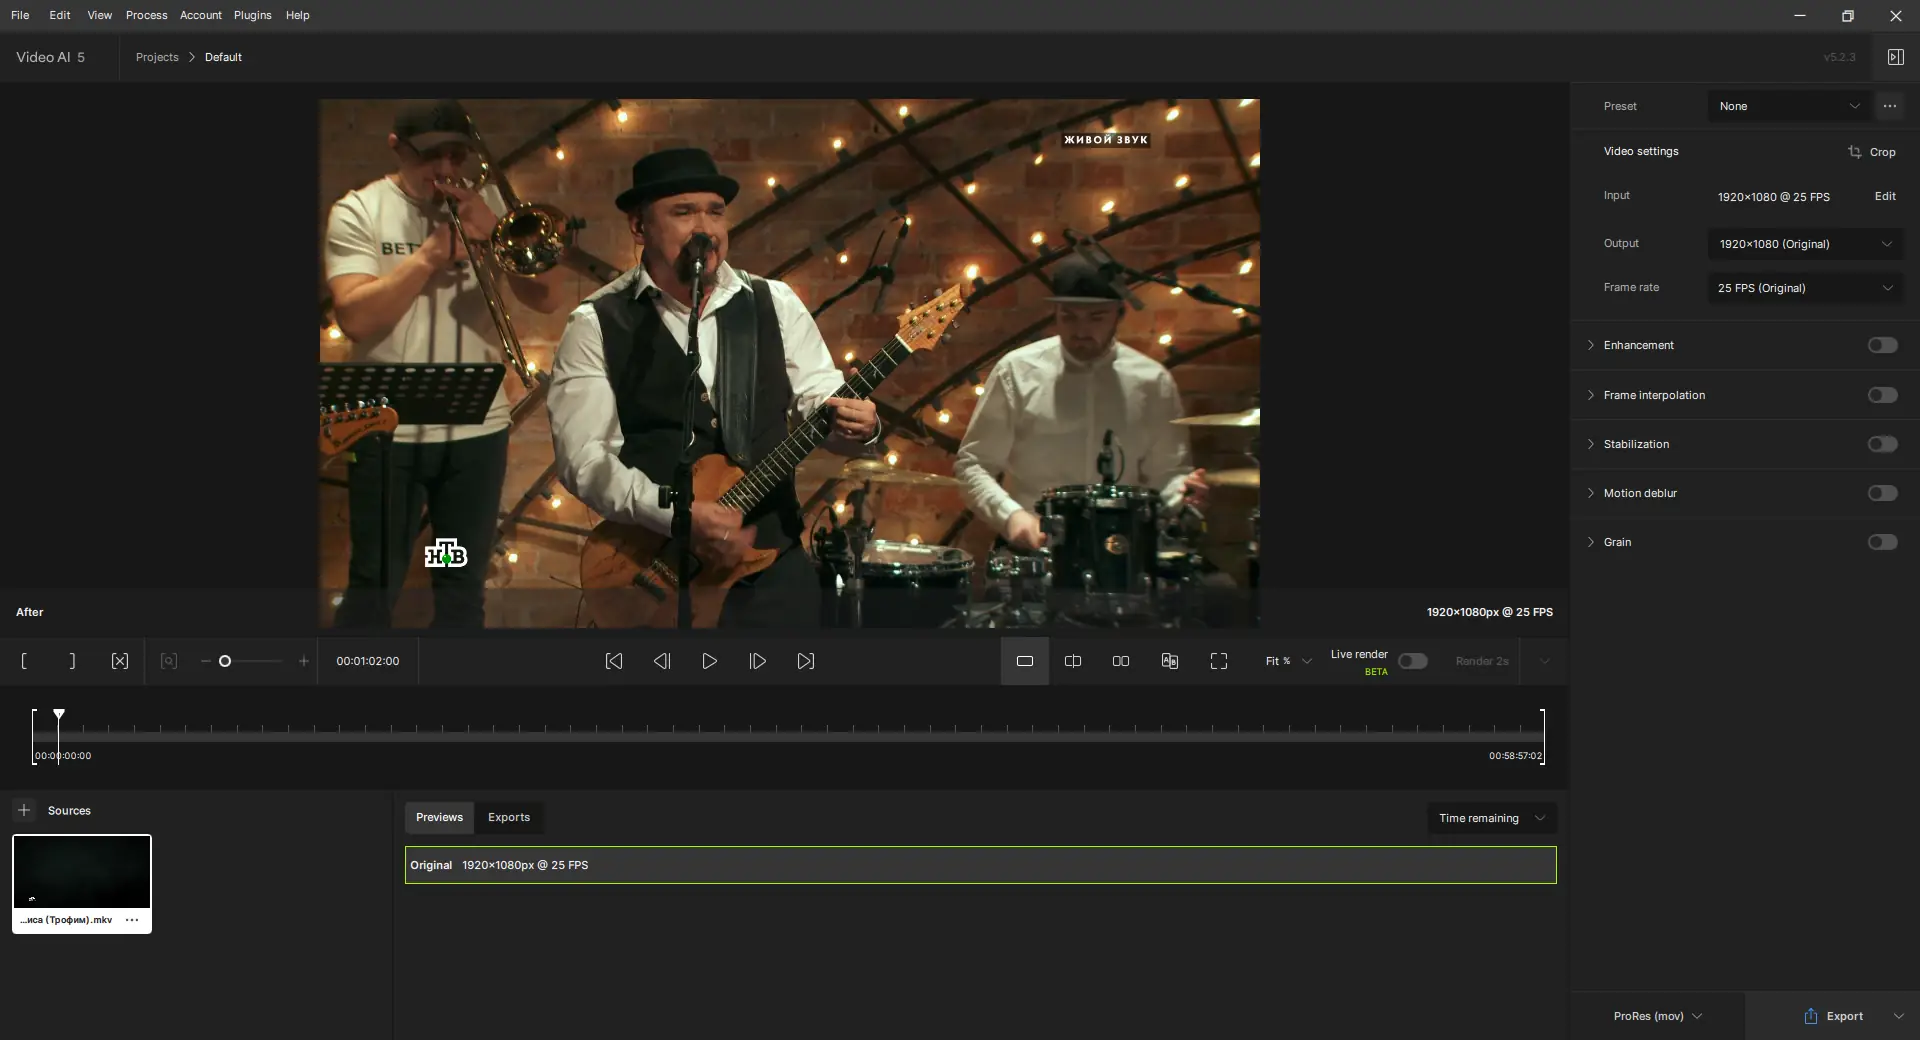
Task: Open the Process menu
Action: pos(146,15)
